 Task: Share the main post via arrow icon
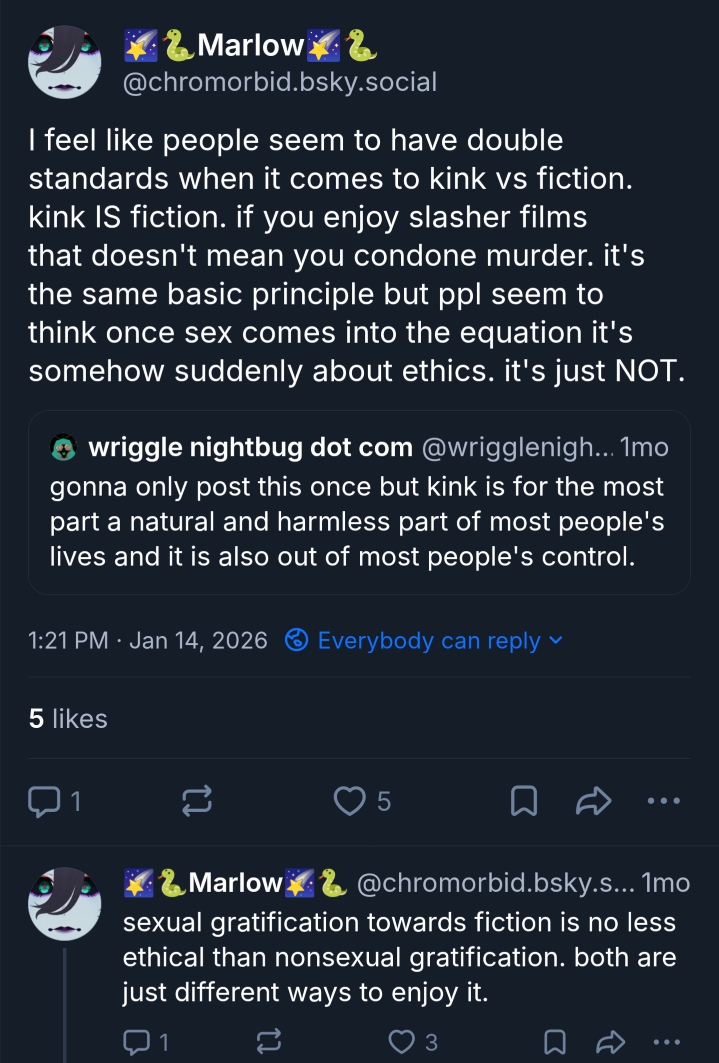click(x=593, y=800)
